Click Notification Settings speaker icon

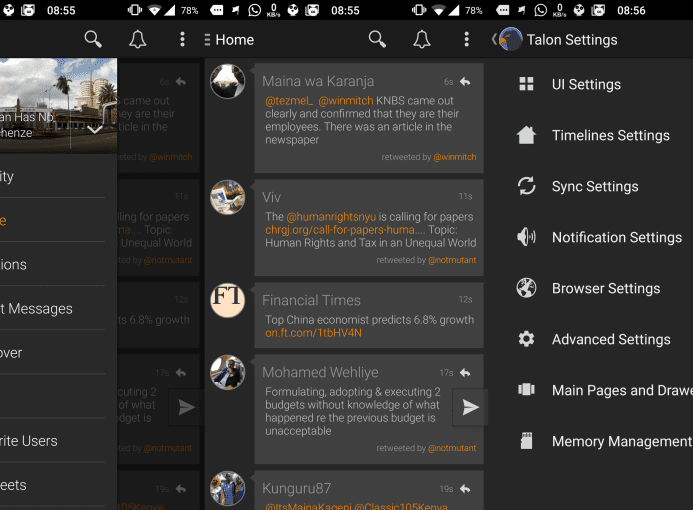click(x=526, y=237)
